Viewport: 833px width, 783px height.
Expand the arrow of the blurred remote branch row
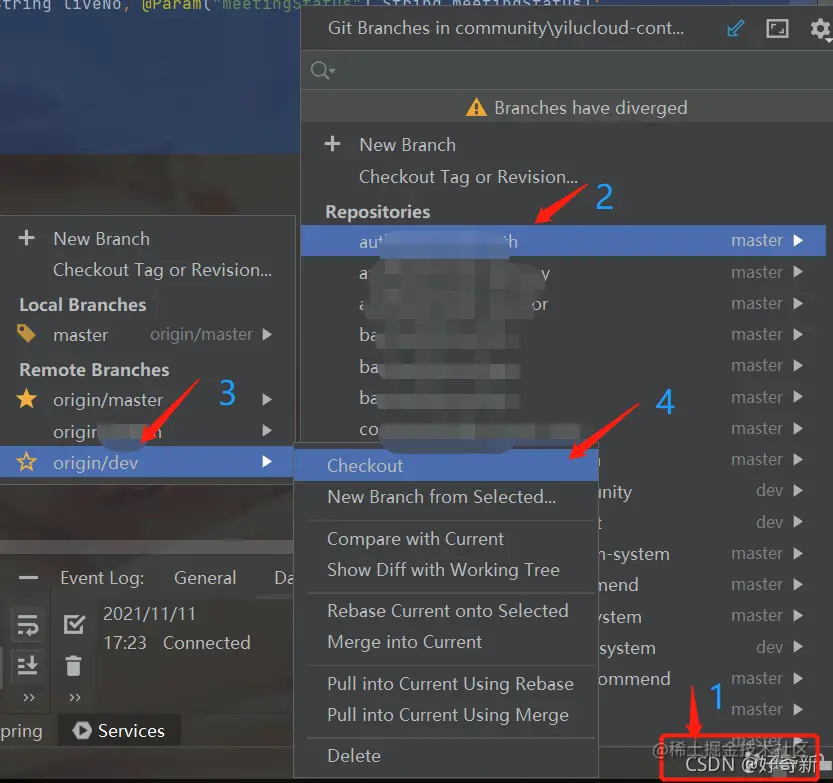pos(267,430)
